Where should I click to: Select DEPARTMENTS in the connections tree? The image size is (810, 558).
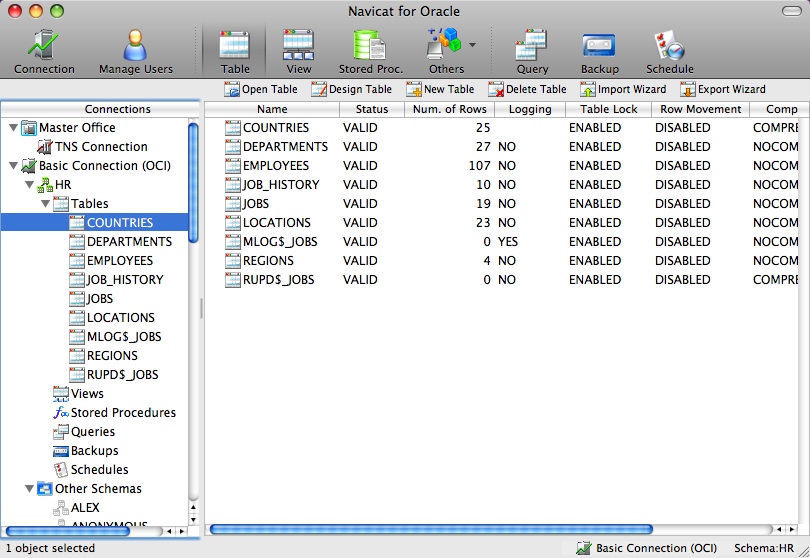[120, 242]
